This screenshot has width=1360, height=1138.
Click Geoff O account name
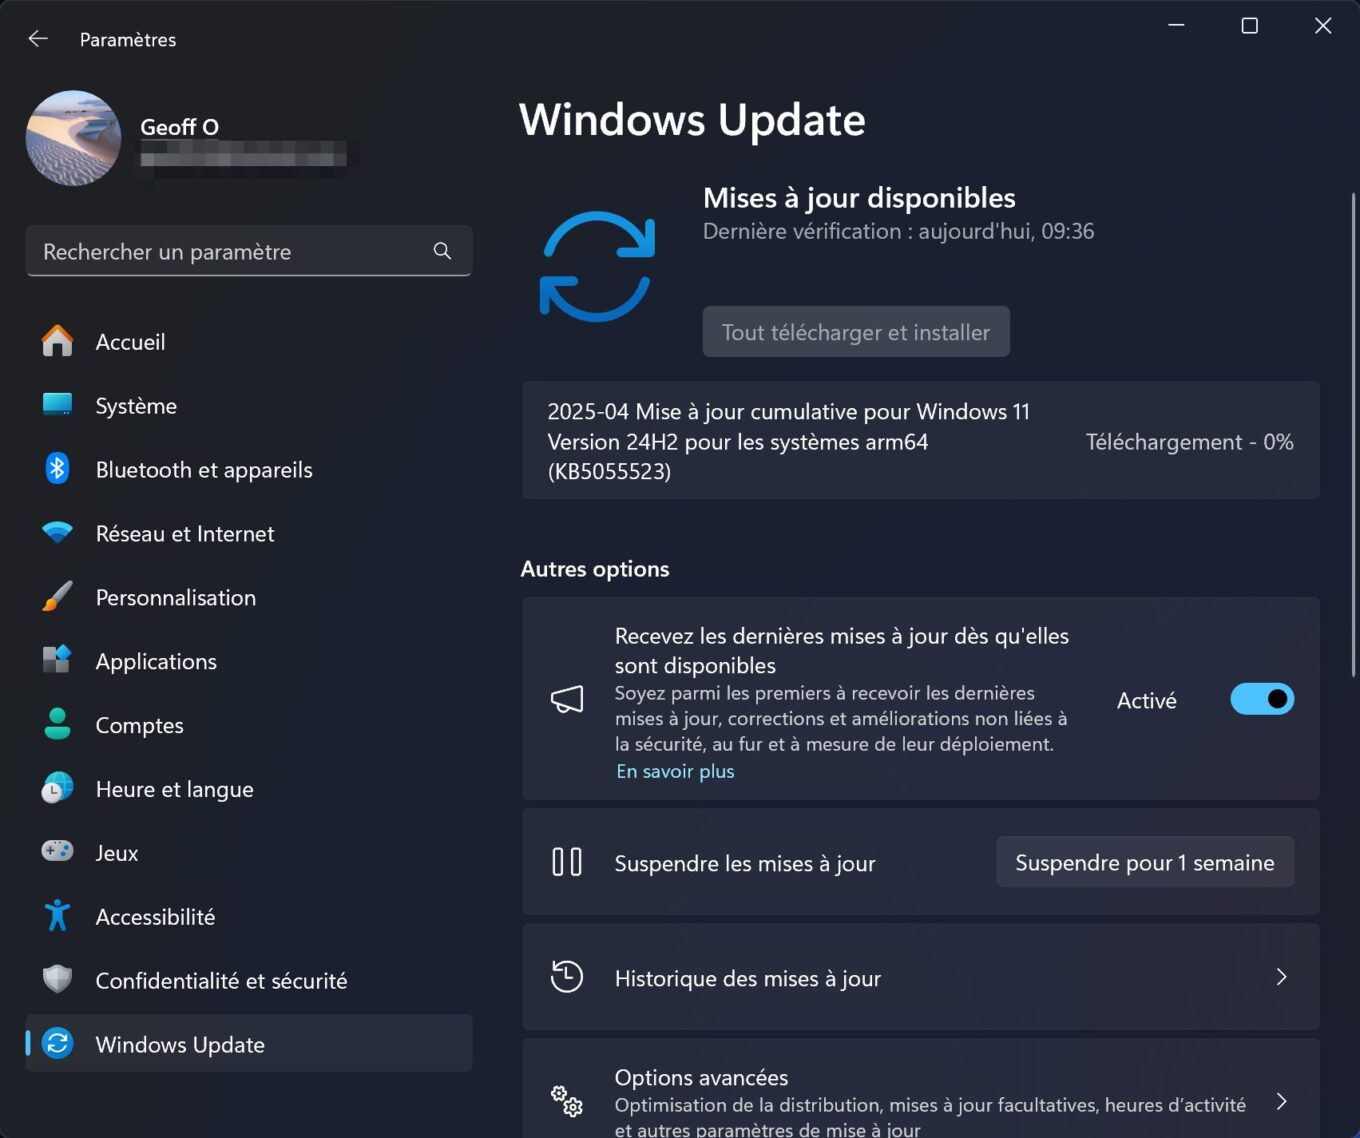pyautogui.click(x=180, y=127)
